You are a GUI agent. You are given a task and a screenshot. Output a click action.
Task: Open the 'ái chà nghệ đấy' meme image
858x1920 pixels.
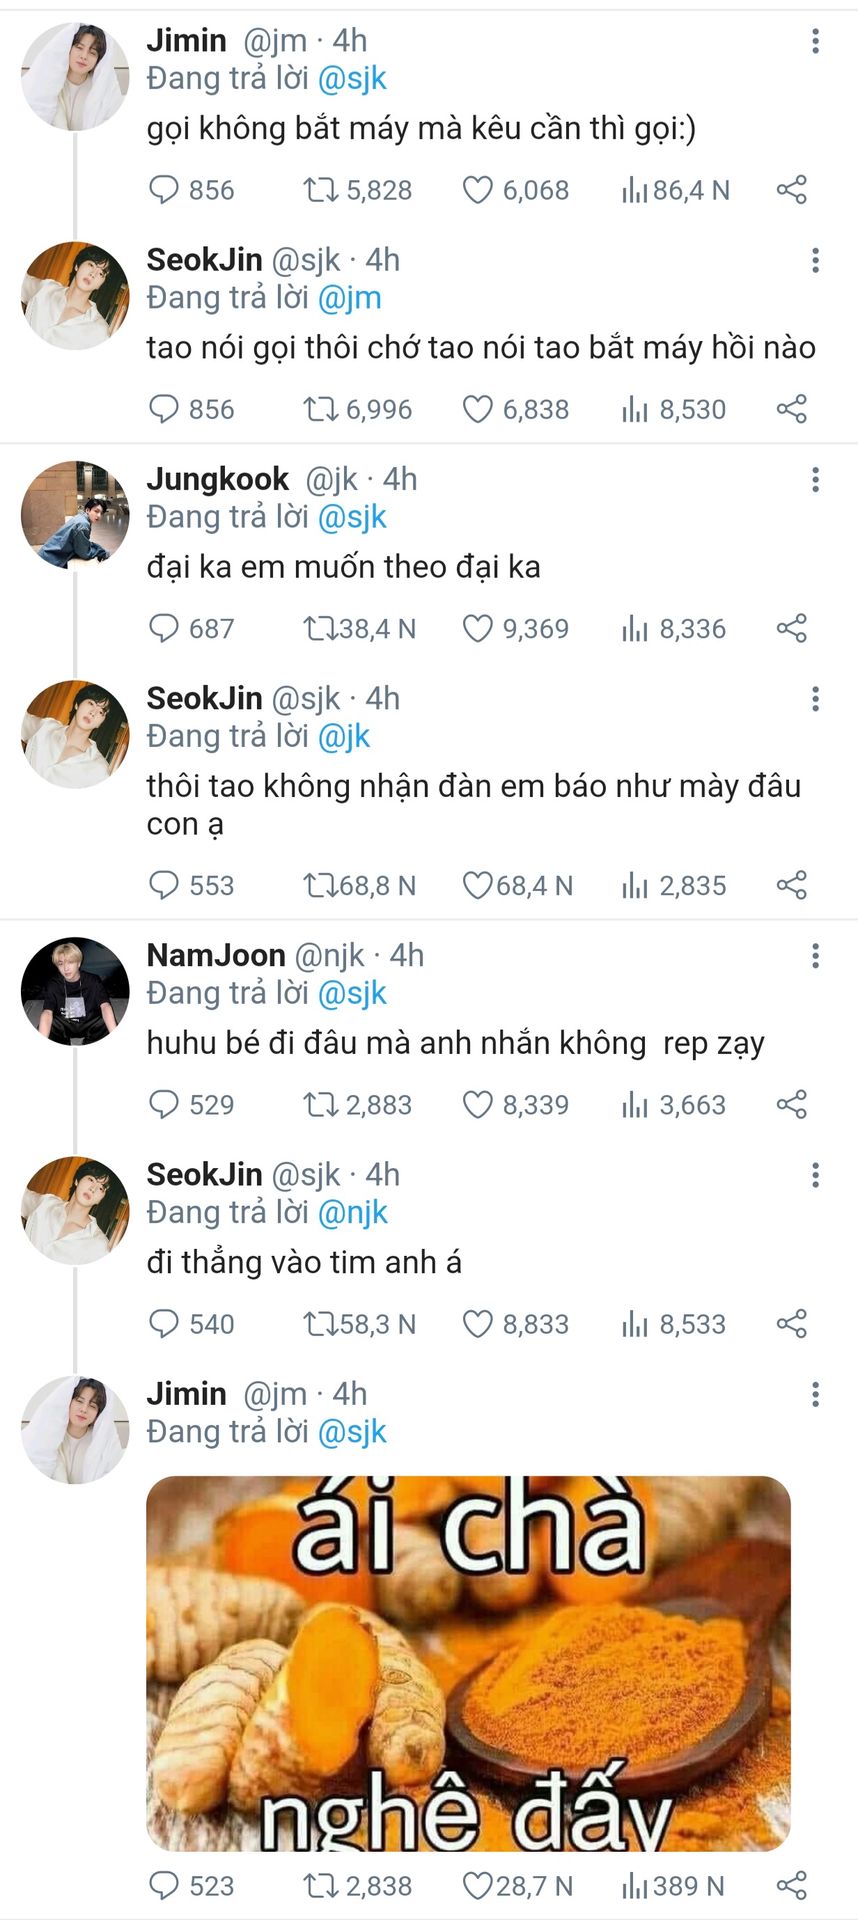[x=469, y=1663]
